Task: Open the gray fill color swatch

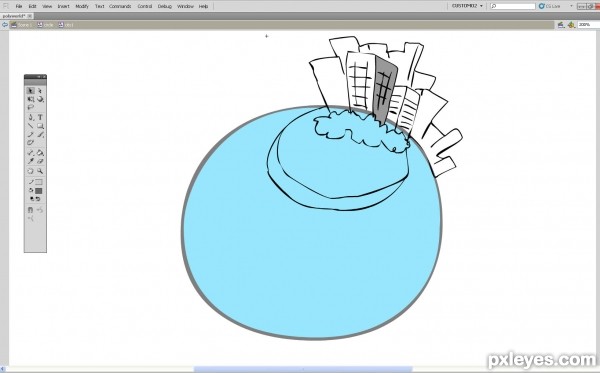Action: pos(39,191)
